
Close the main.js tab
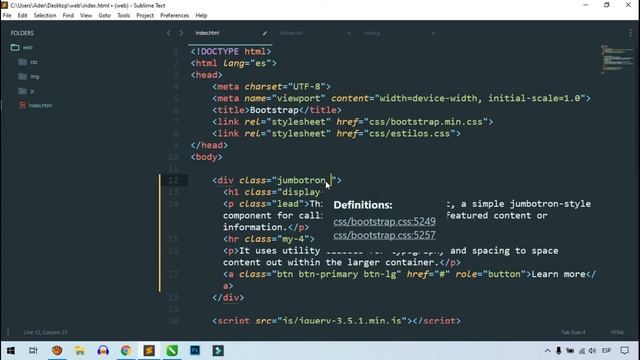tap(433, 33)
